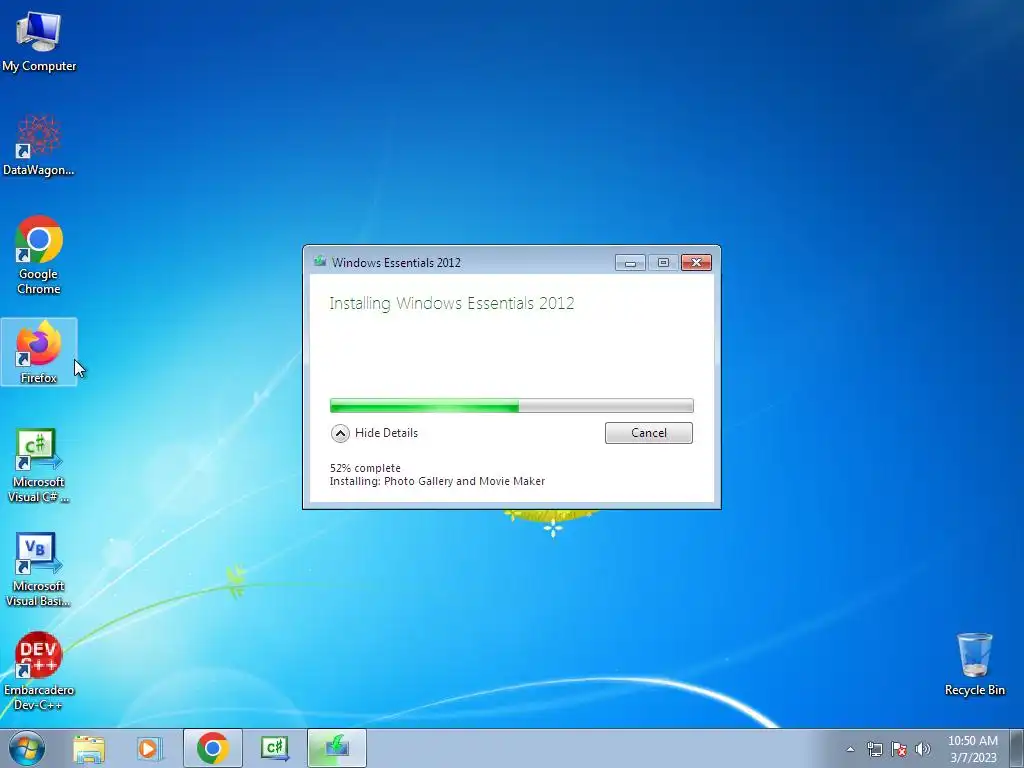The image size is (1024, 768).
Task: Minimize the Windows Essentials 2012 window
Action: (x=630, y=263)
